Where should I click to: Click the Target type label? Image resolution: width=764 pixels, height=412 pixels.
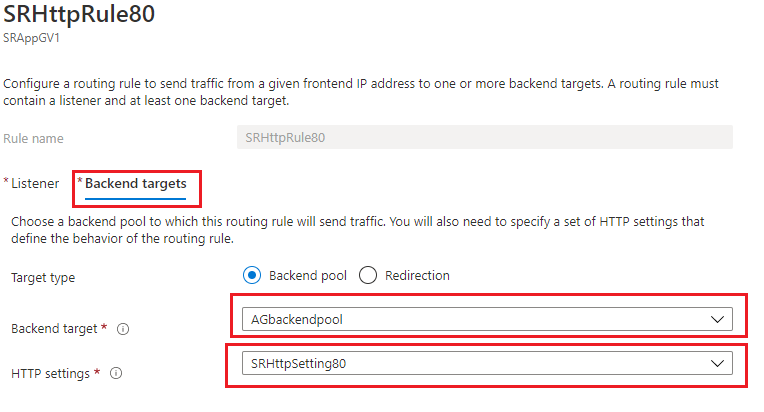[x=43, y=276]
